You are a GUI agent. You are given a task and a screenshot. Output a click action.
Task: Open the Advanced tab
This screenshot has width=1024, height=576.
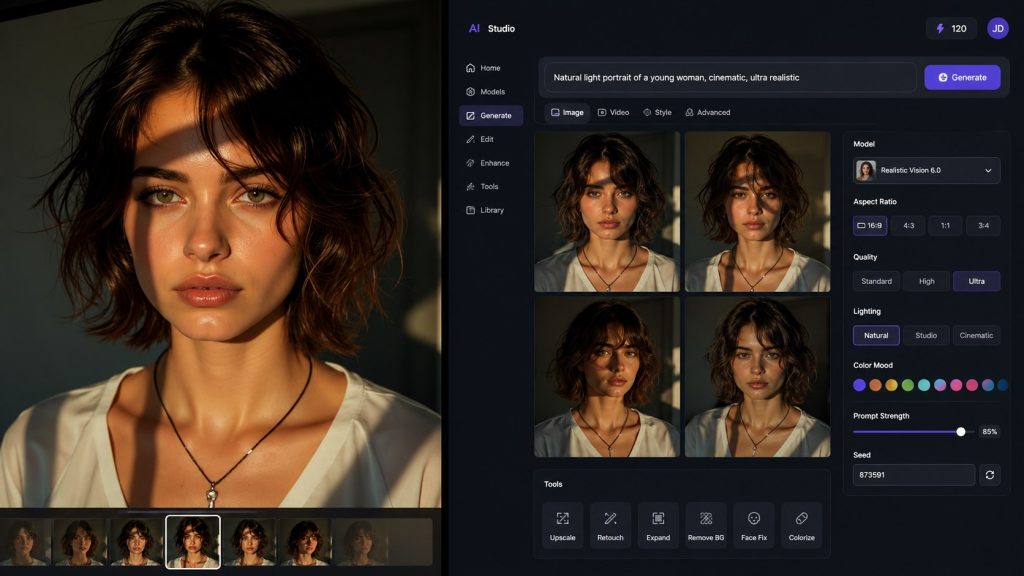coord(707,112)
